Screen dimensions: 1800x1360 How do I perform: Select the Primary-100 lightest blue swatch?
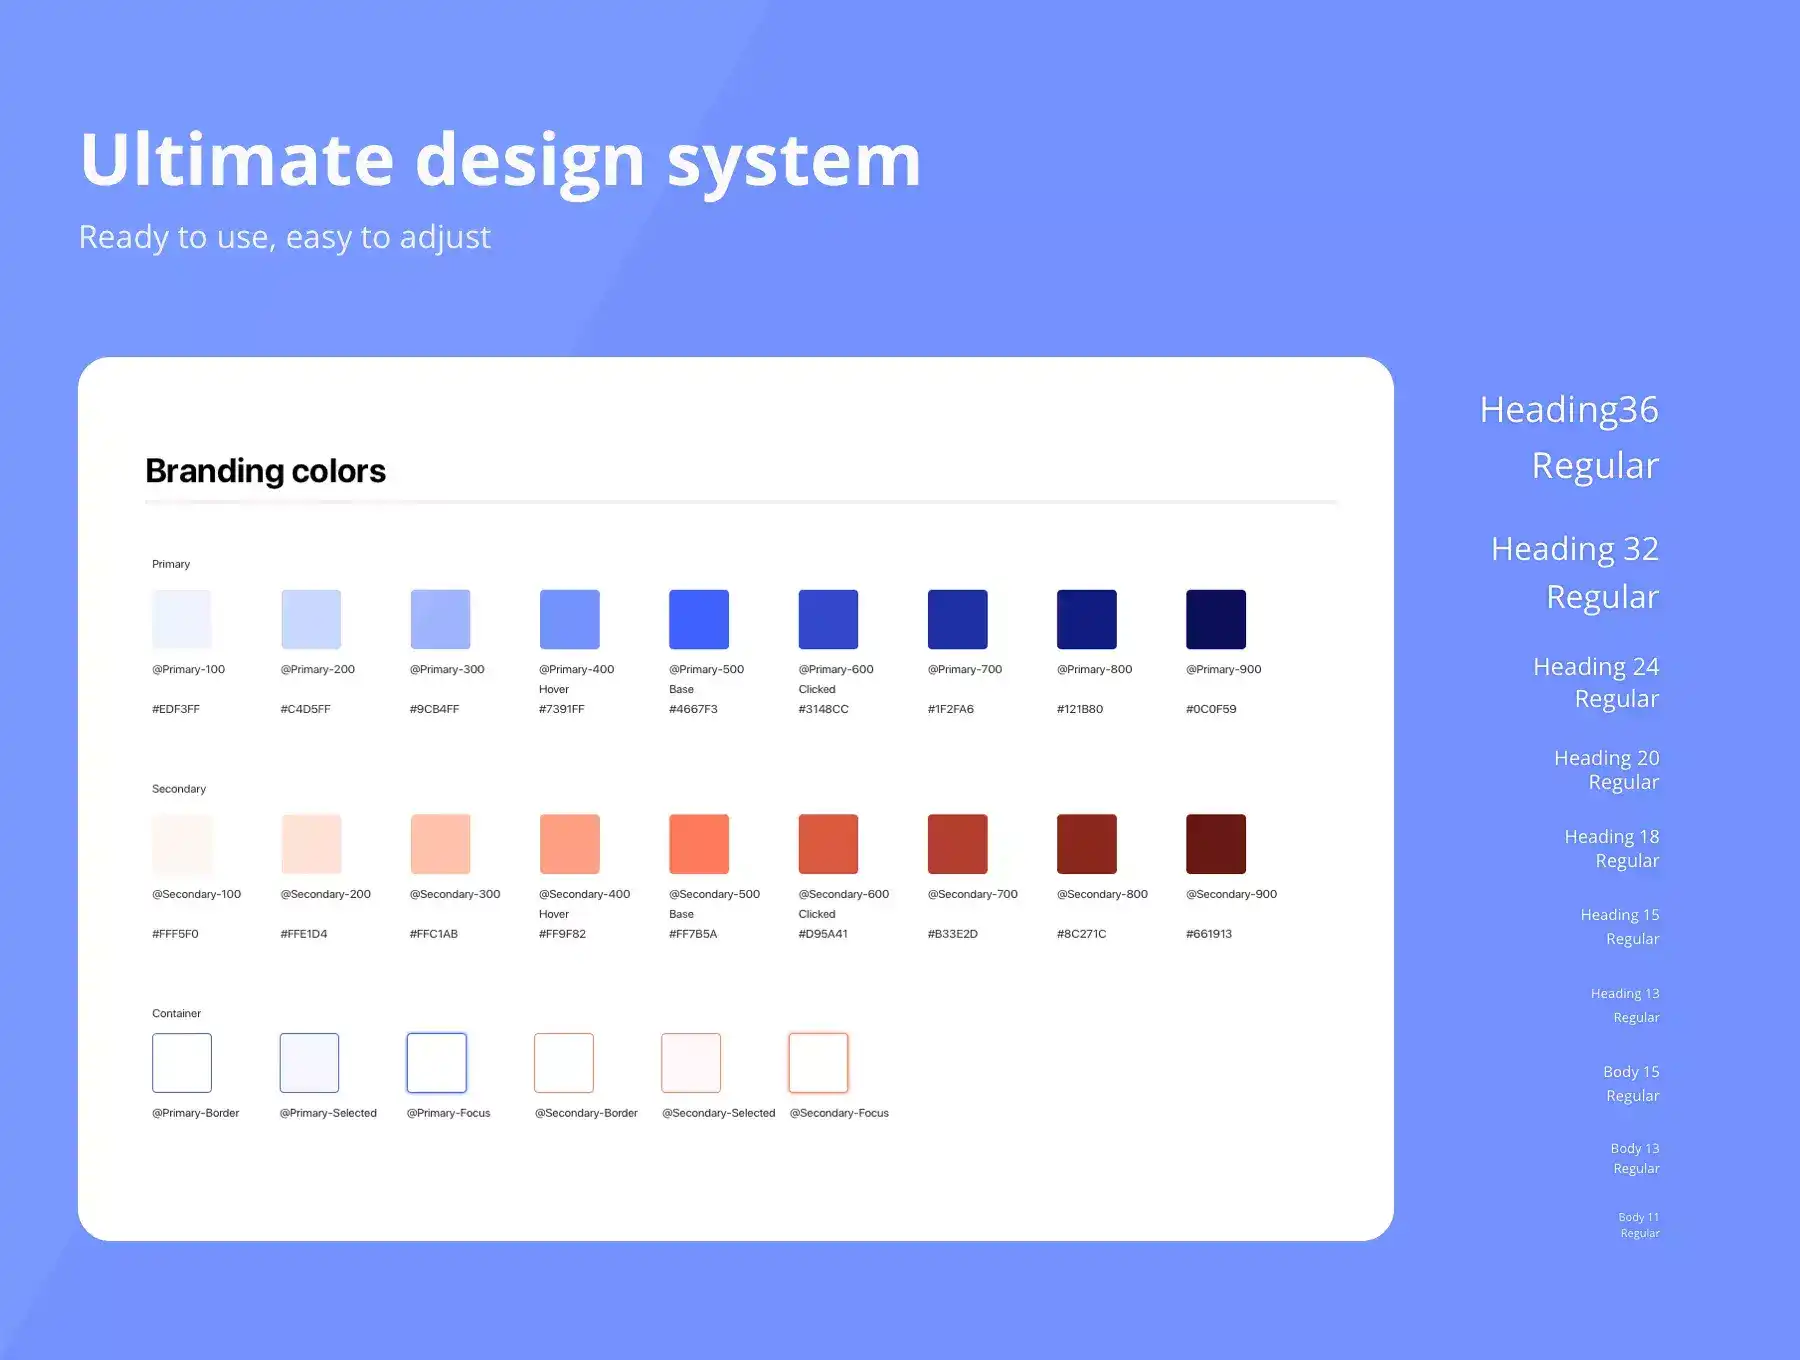[181, 619]
